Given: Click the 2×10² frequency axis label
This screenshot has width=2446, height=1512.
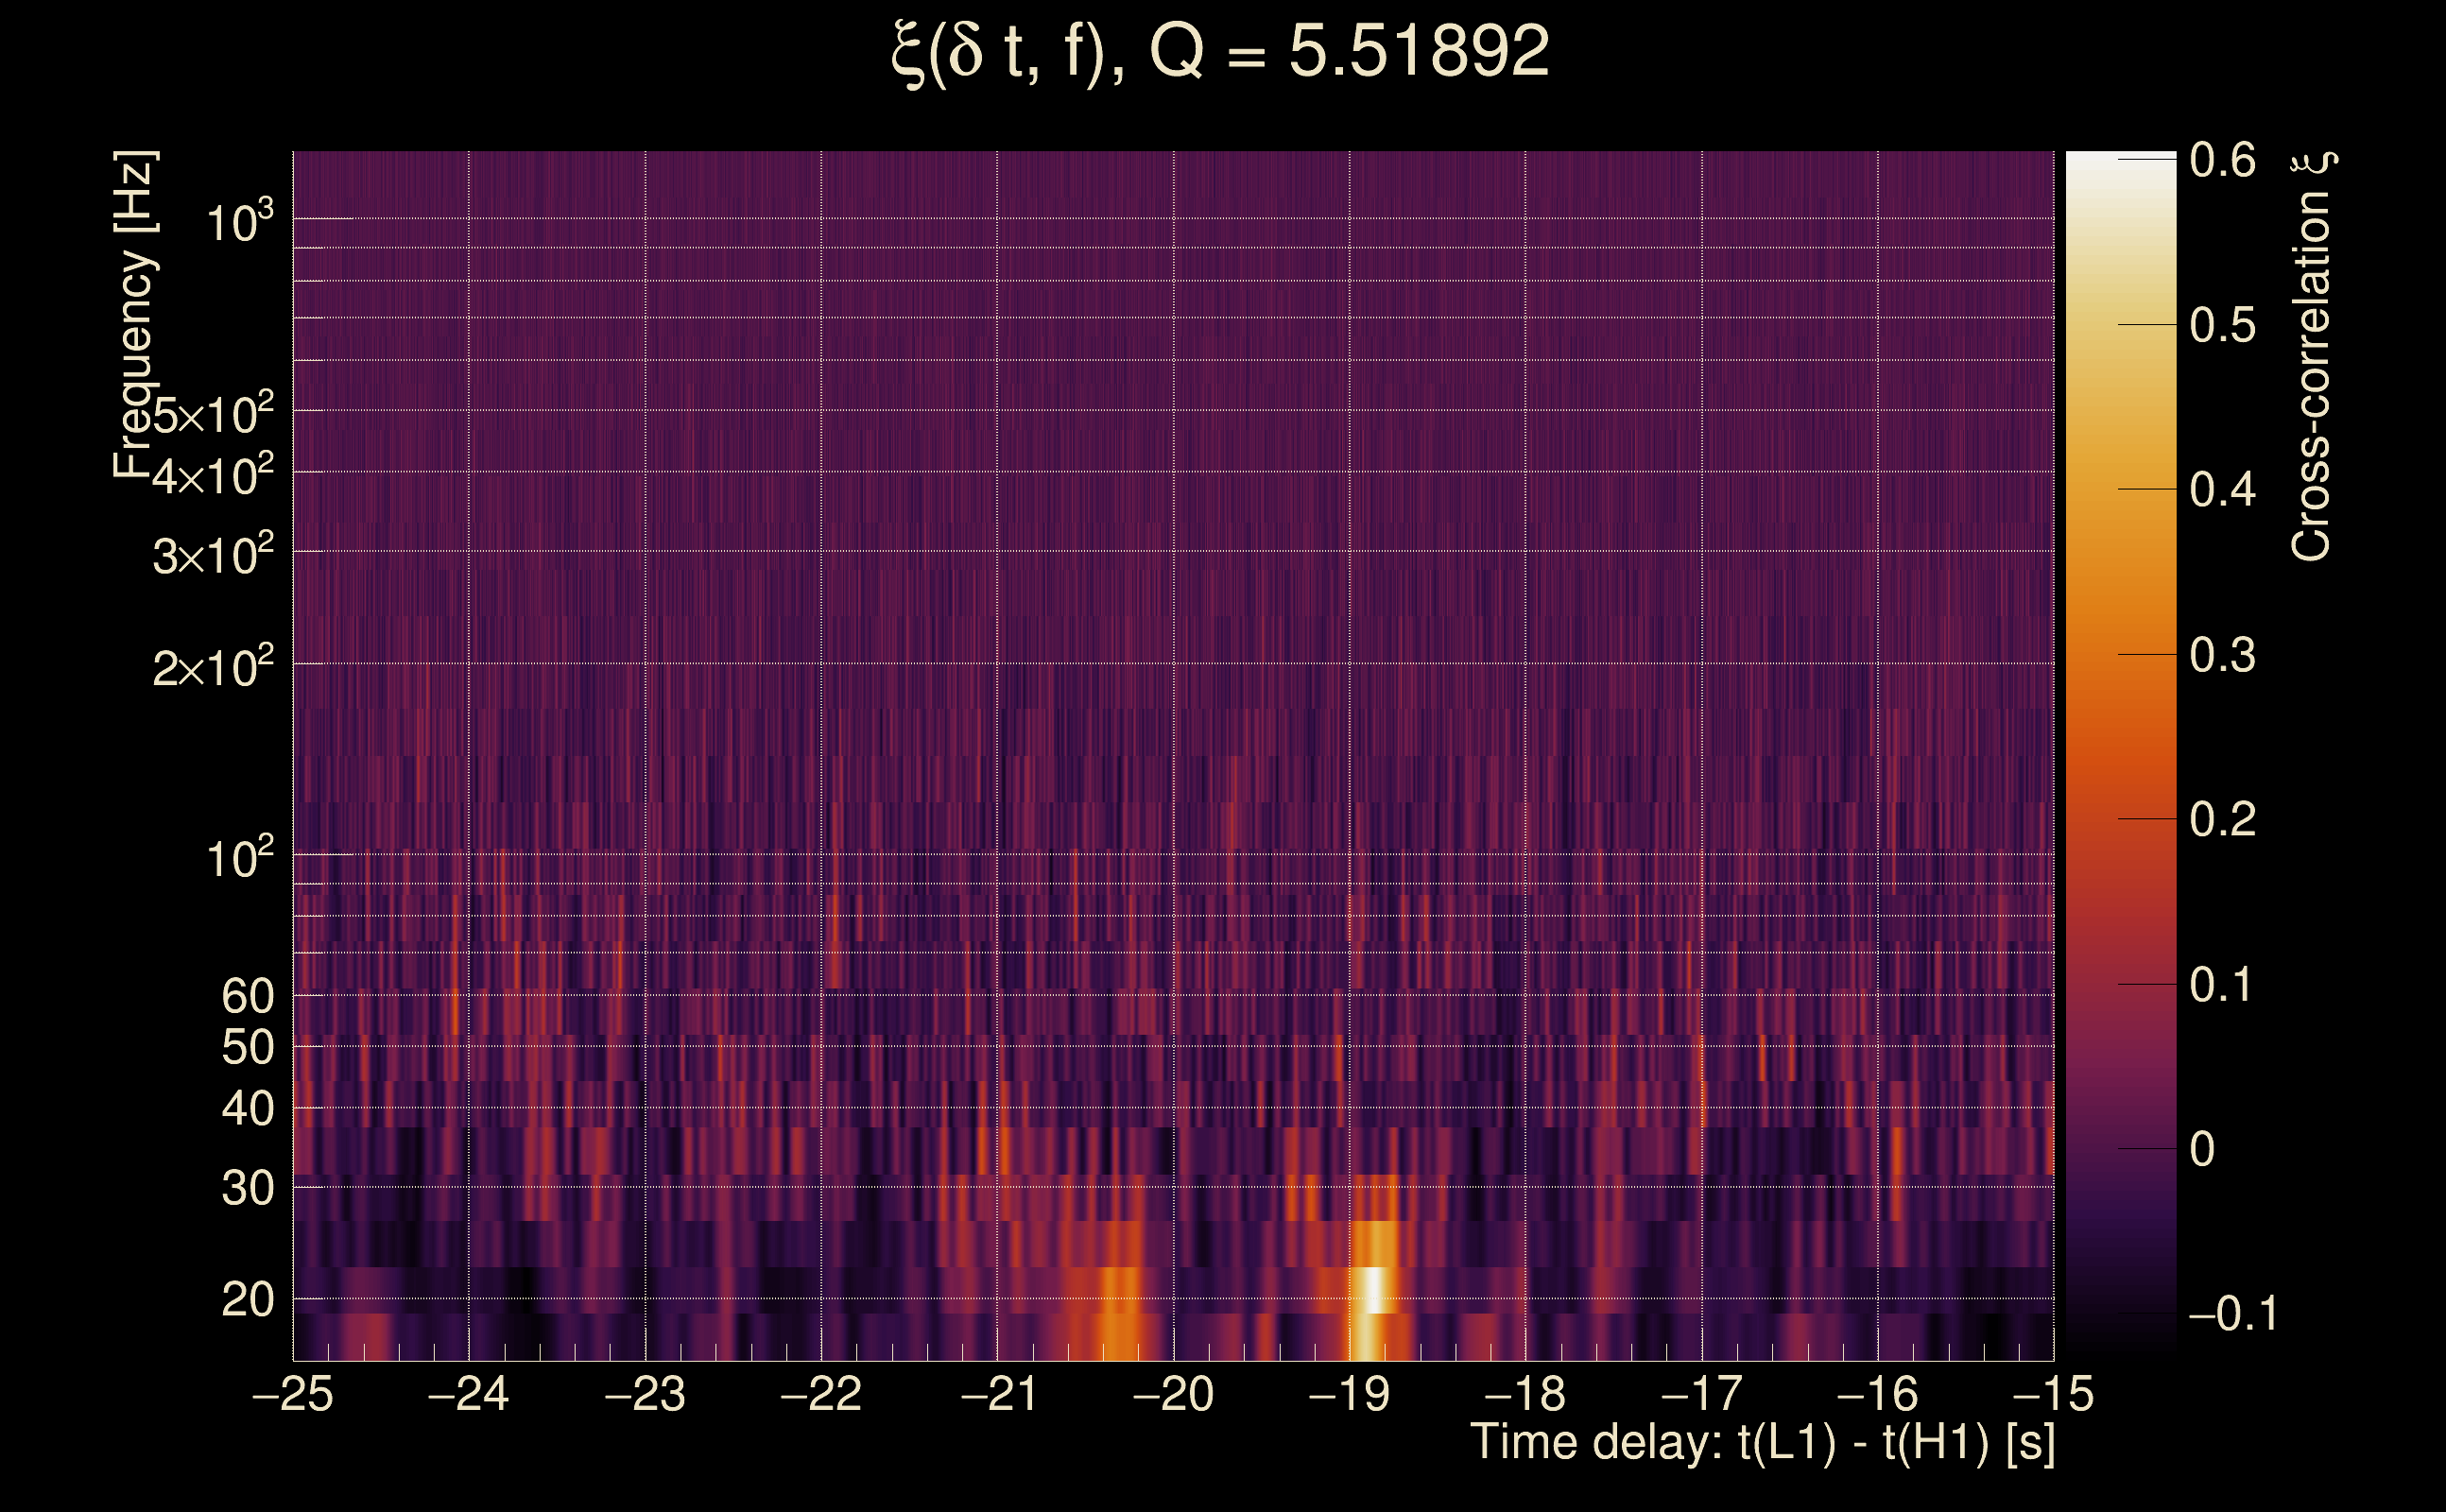Looking at the screenshot, I should coord(212,667).
